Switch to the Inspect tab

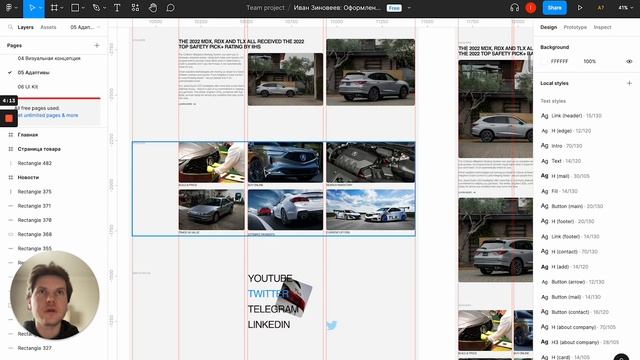pos(602,27)
